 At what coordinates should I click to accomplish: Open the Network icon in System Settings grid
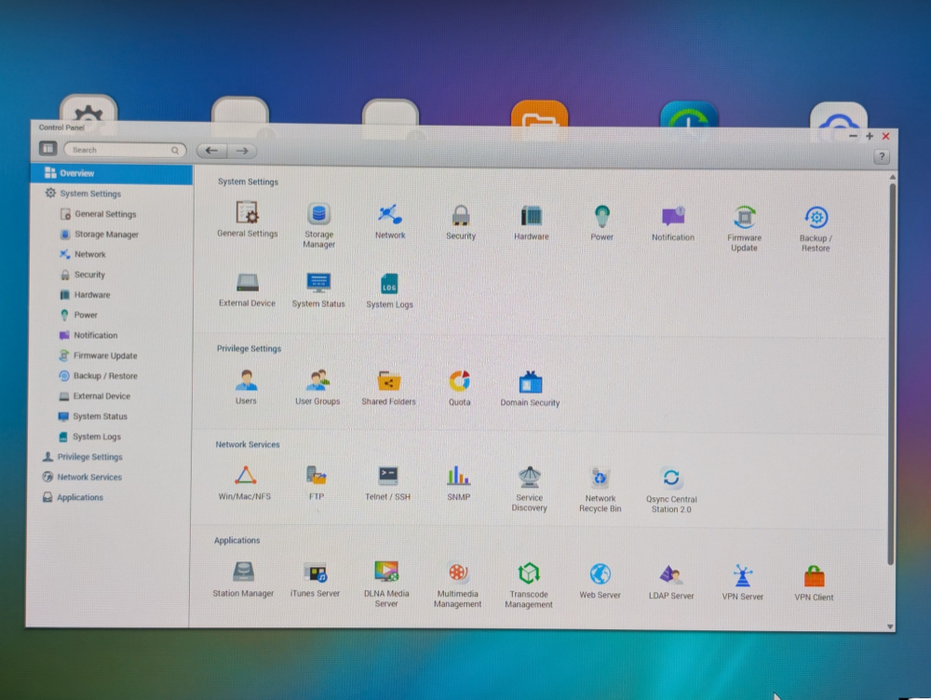[x=390, y=214]
